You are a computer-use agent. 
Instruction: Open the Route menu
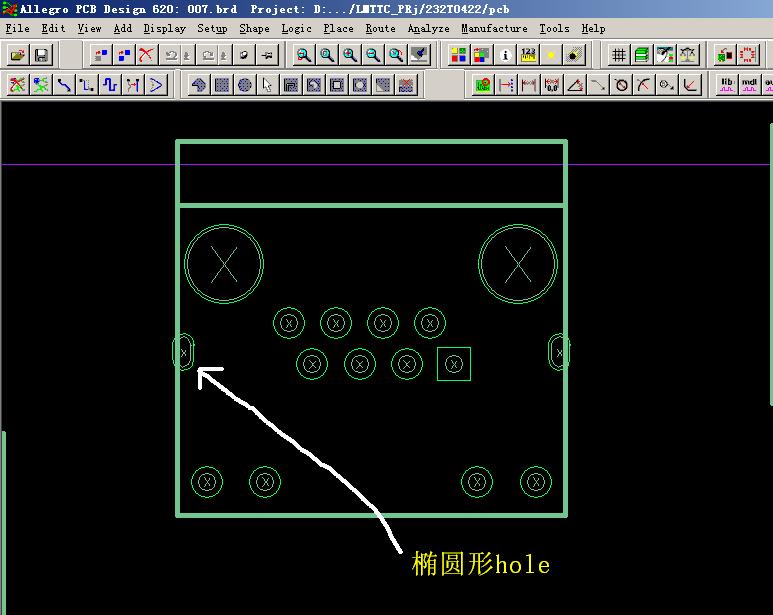[381, 29]
